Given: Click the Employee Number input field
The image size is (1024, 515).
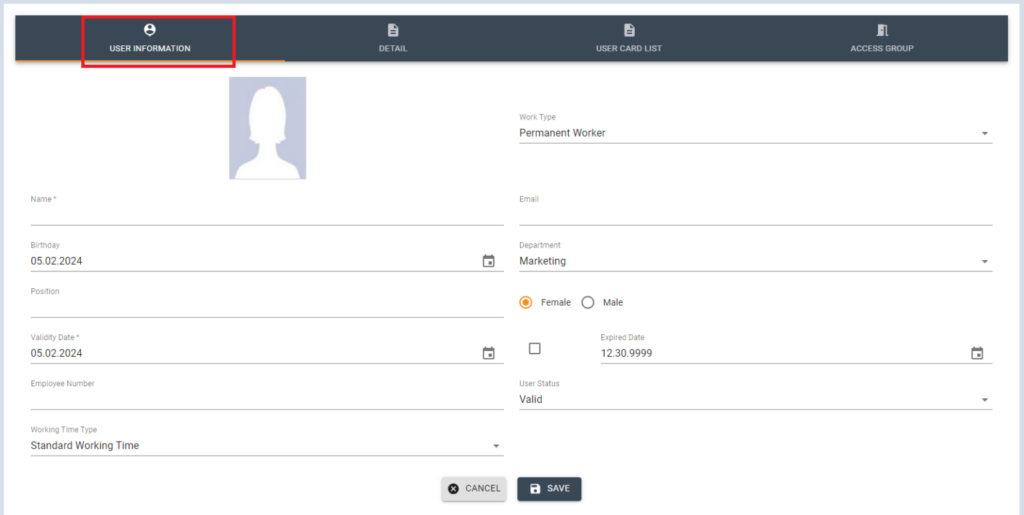Looking at the screenshot, I should pyautogui.click(x=266, y=399).
